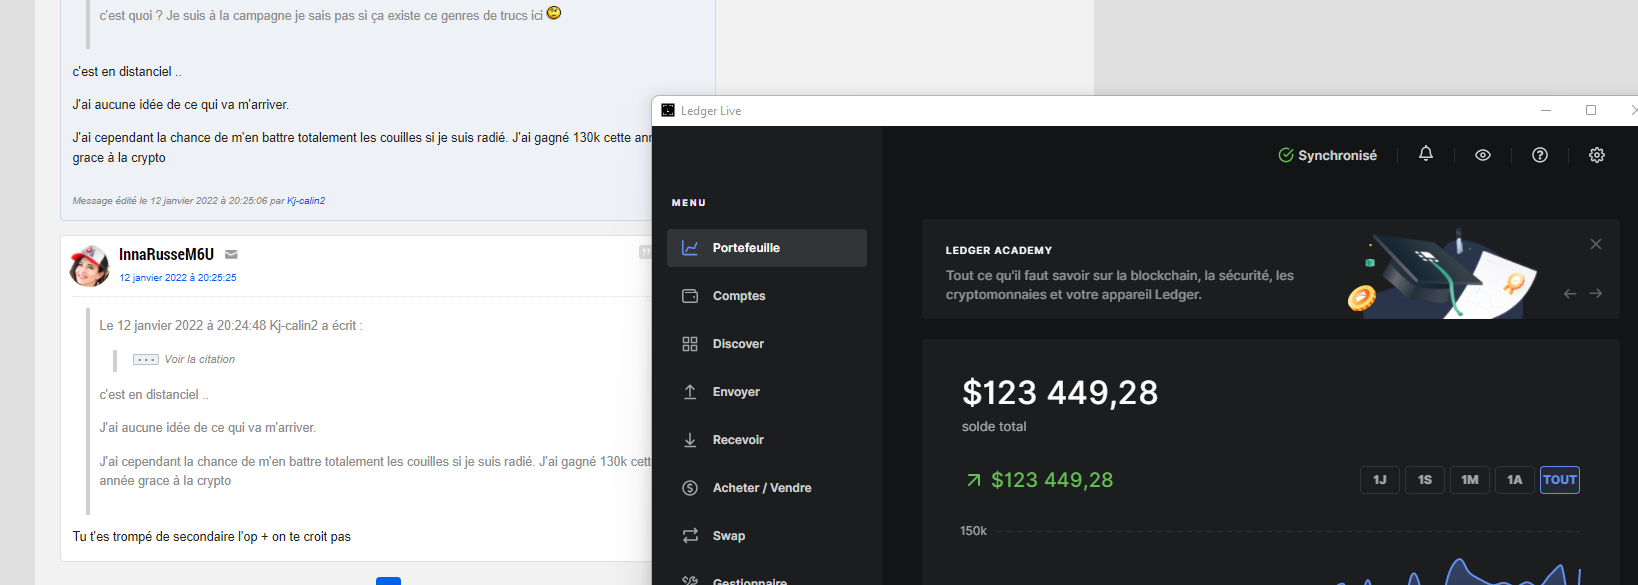Screen dimensions: 1638x585
Task: Click the Acheter / Vendre dollar icon
Action: click(x=690, y=488)
